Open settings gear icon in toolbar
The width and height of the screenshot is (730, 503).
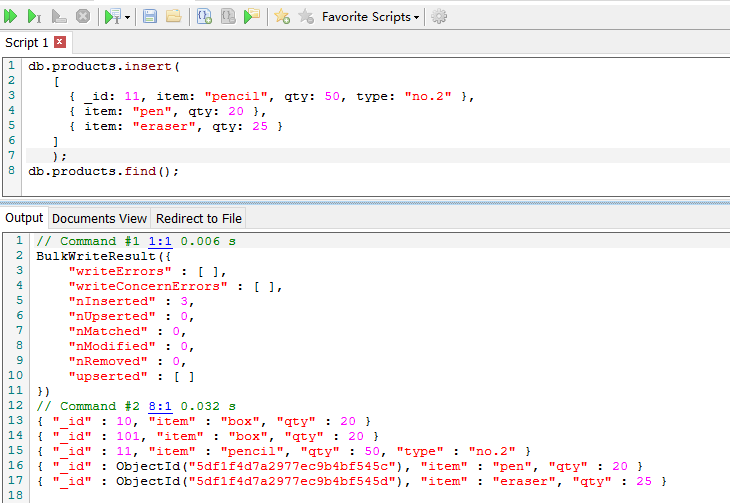coord(439,17)
